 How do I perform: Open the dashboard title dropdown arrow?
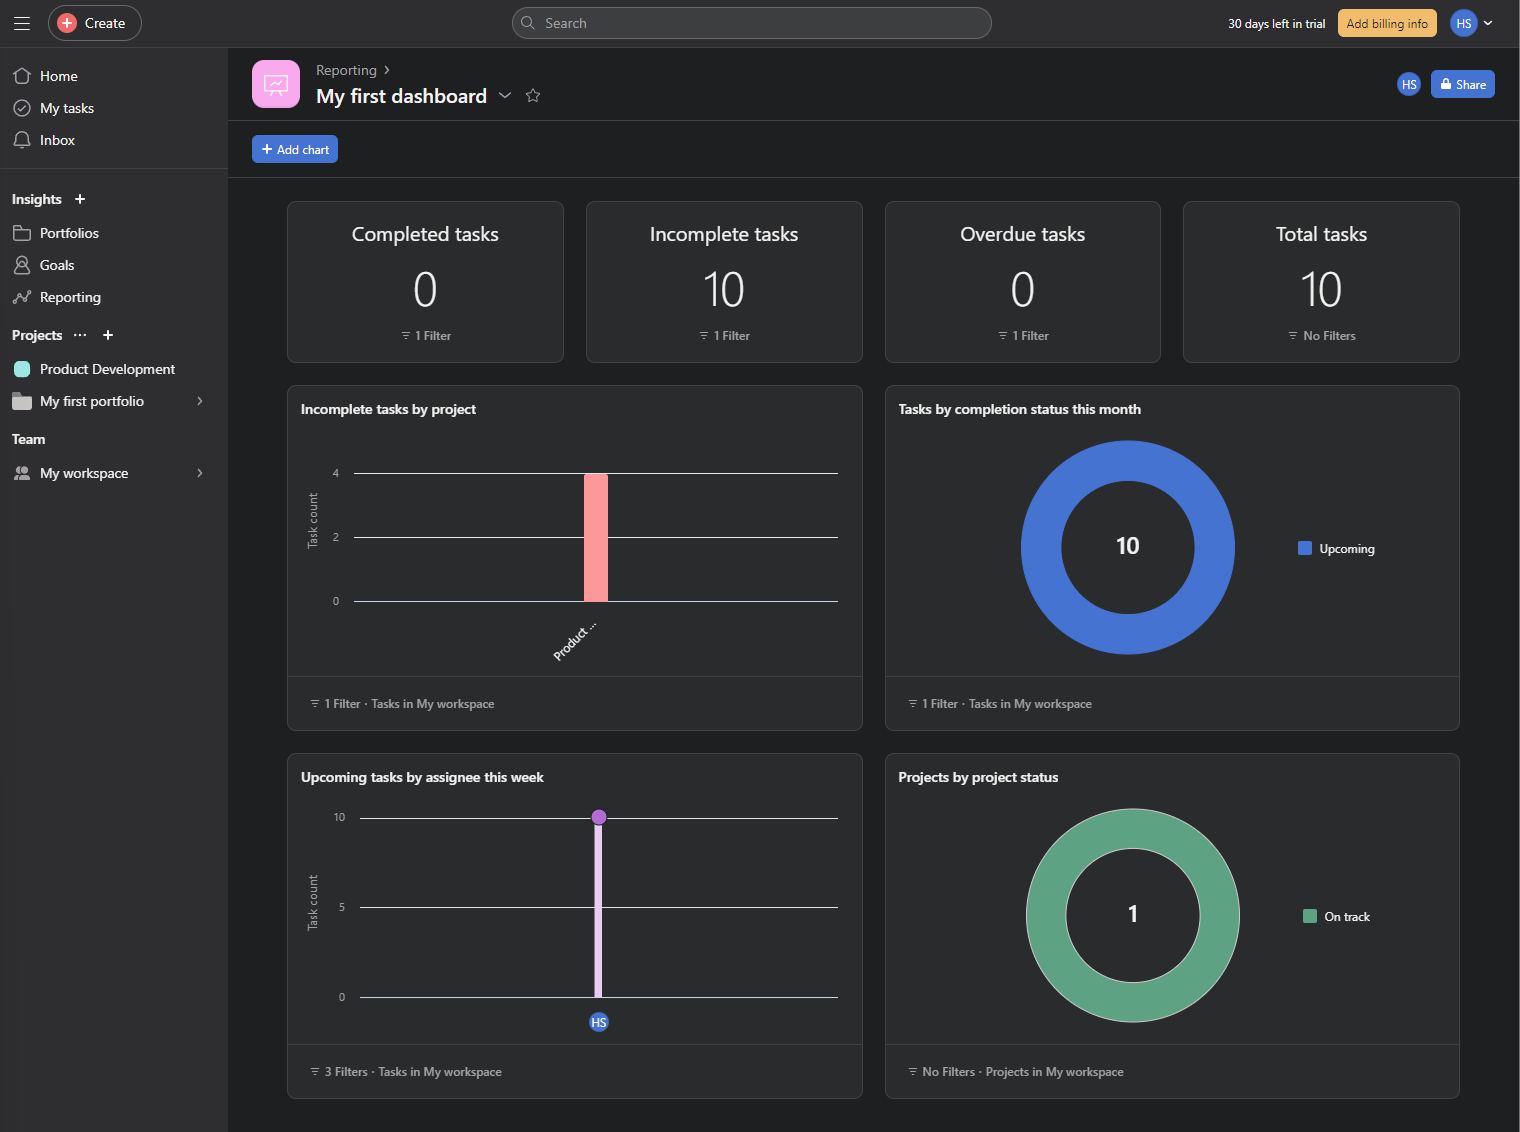505,96
